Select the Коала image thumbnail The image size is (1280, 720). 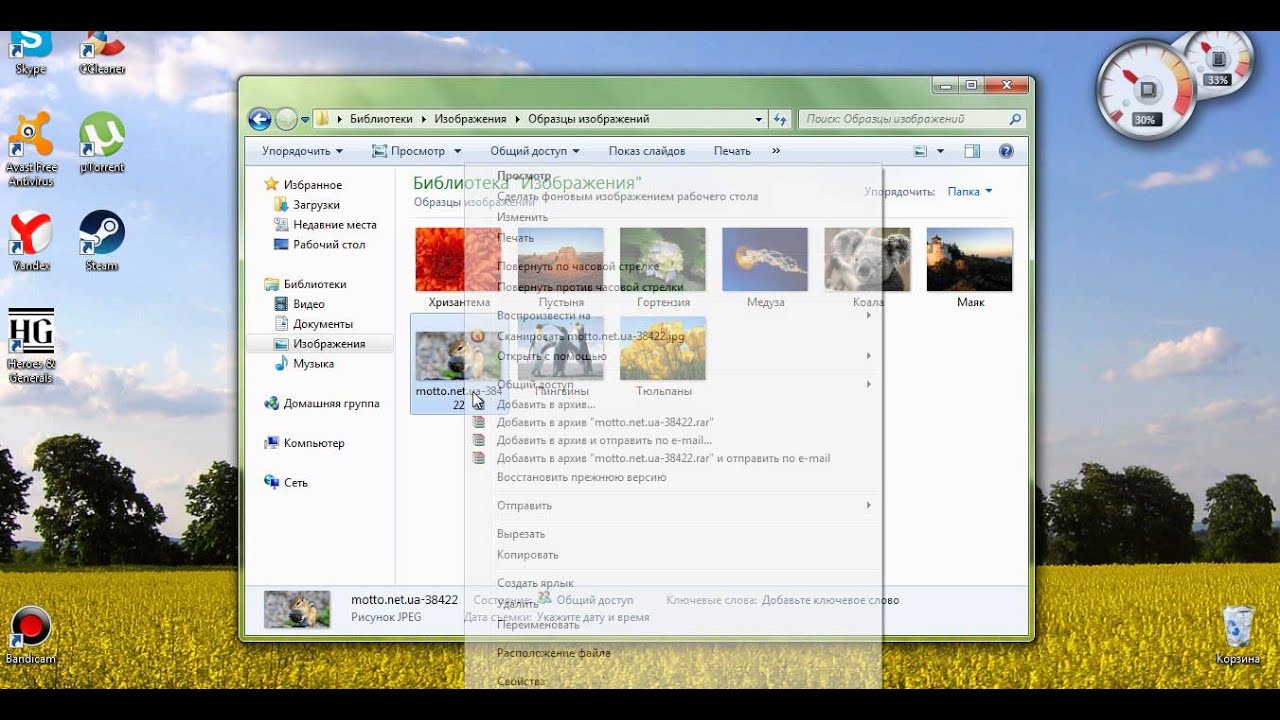tap(867, 260)
